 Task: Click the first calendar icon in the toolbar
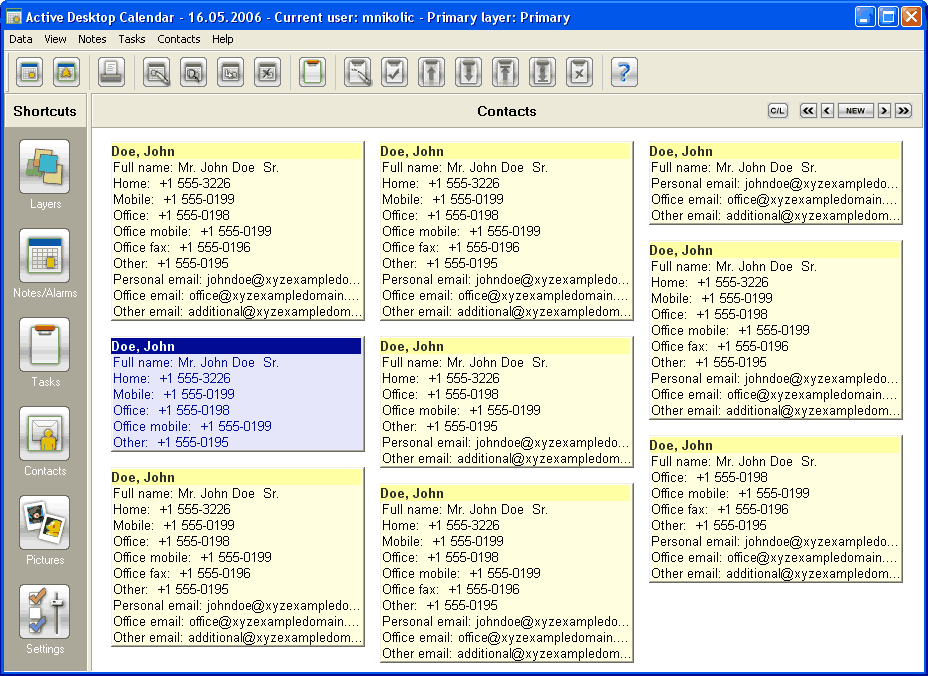coord(29,72)
